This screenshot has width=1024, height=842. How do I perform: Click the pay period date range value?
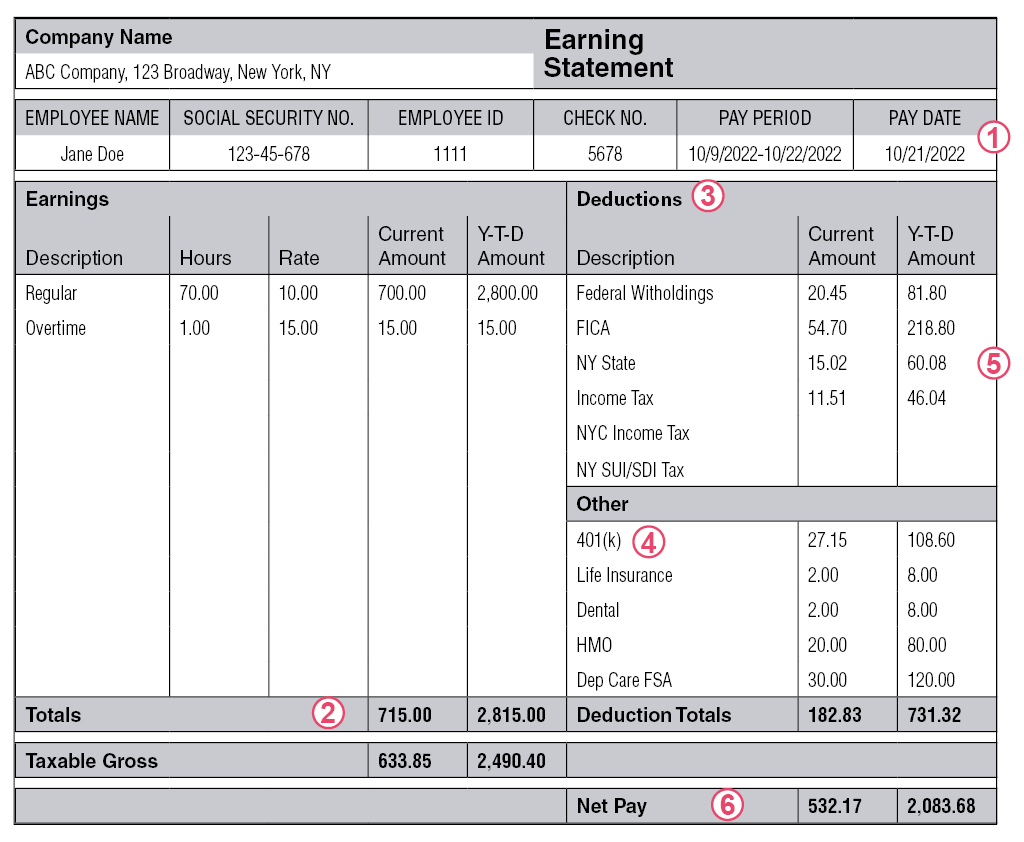pos(765,154)
